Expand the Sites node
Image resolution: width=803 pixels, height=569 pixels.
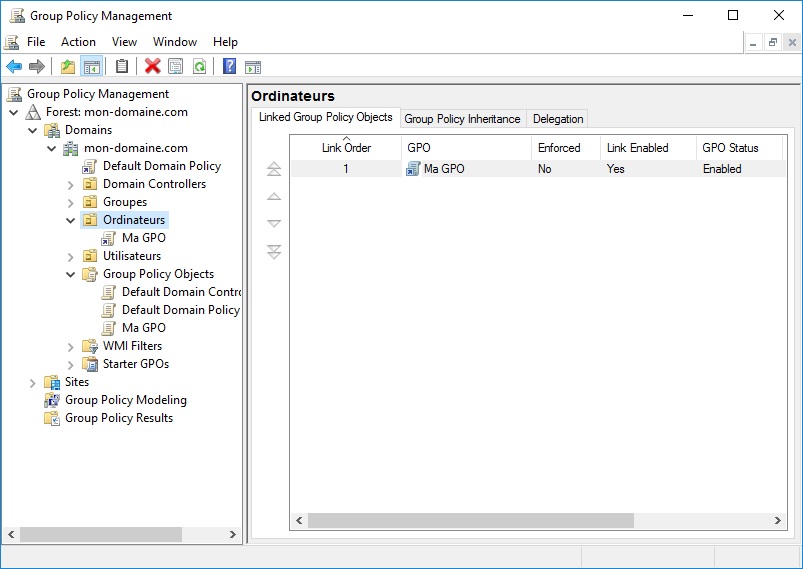[33, 383]
